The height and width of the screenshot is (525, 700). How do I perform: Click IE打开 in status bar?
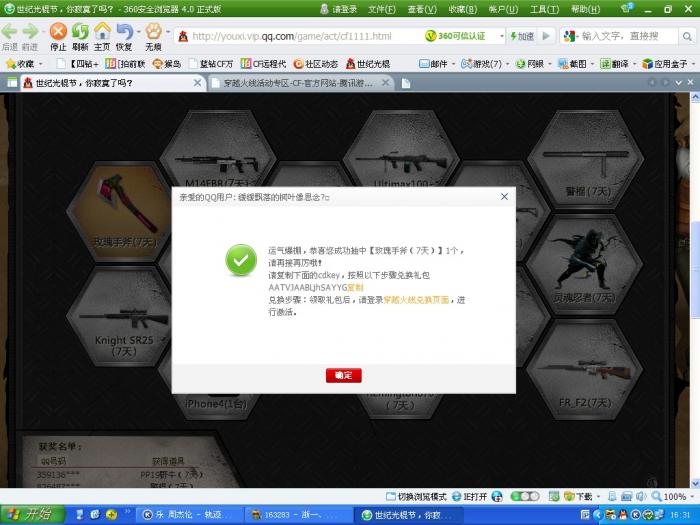(x=470, y=496)
